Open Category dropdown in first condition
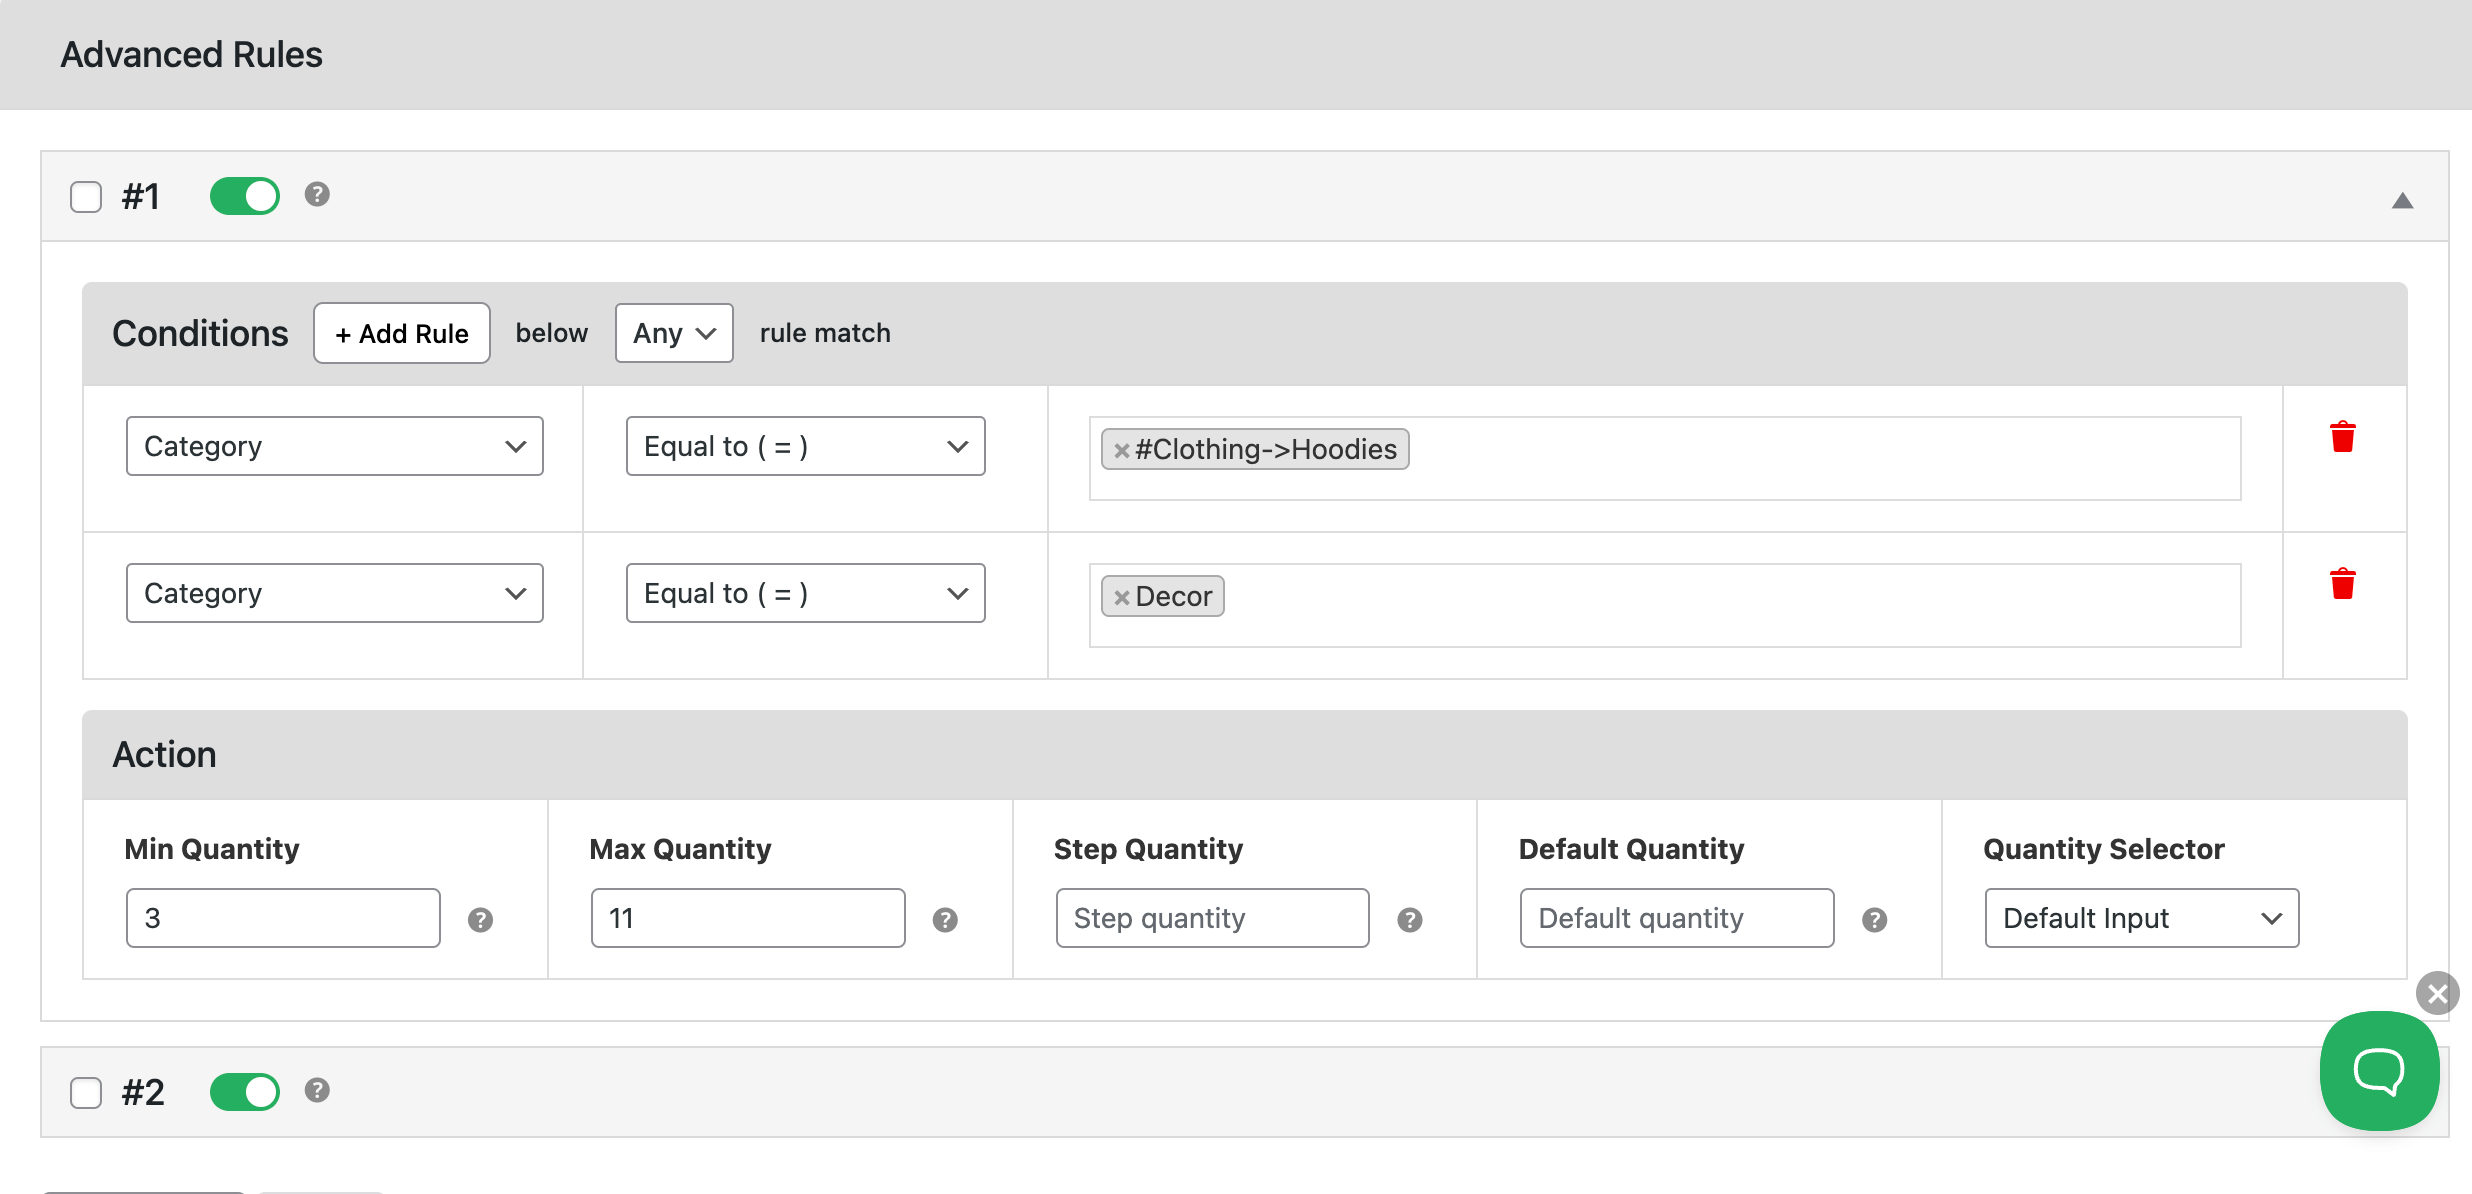 [x=335, y=446]
